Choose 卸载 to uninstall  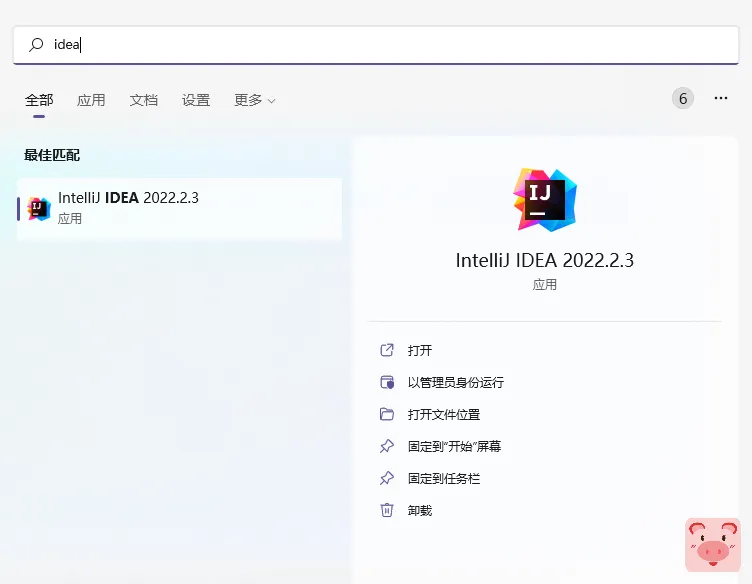420,511
